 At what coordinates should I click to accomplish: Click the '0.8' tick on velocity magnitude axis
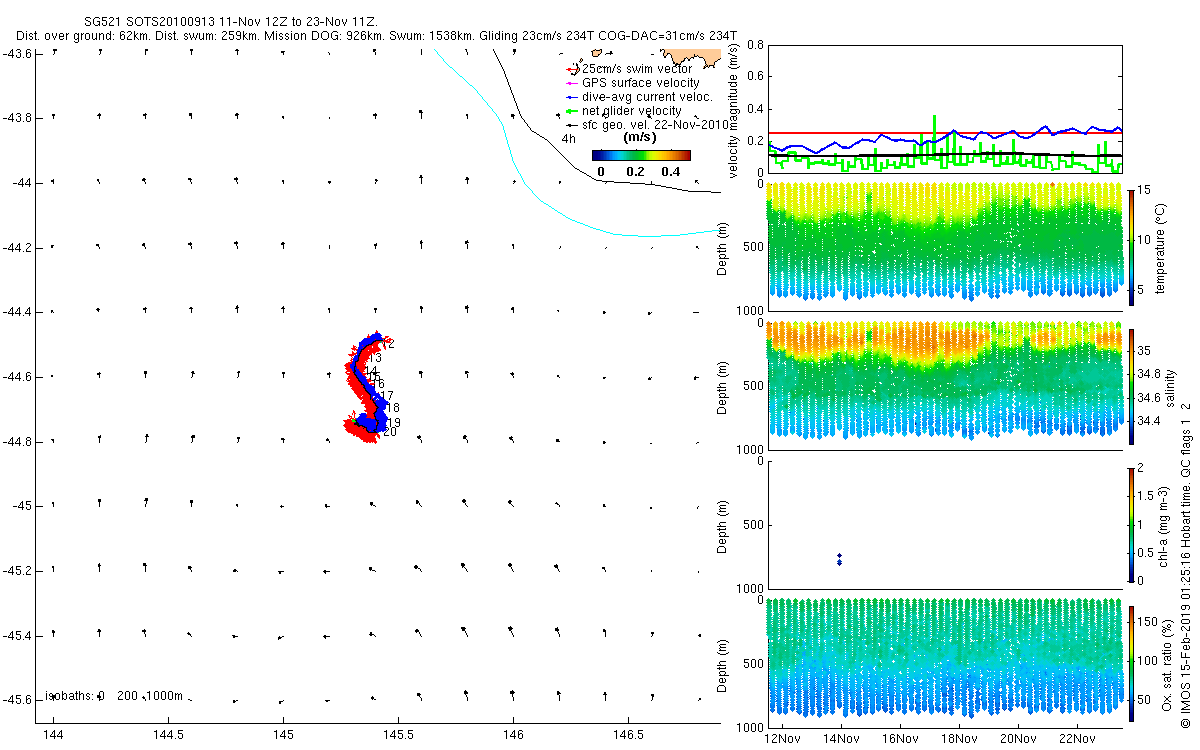(x=755, y=46)
